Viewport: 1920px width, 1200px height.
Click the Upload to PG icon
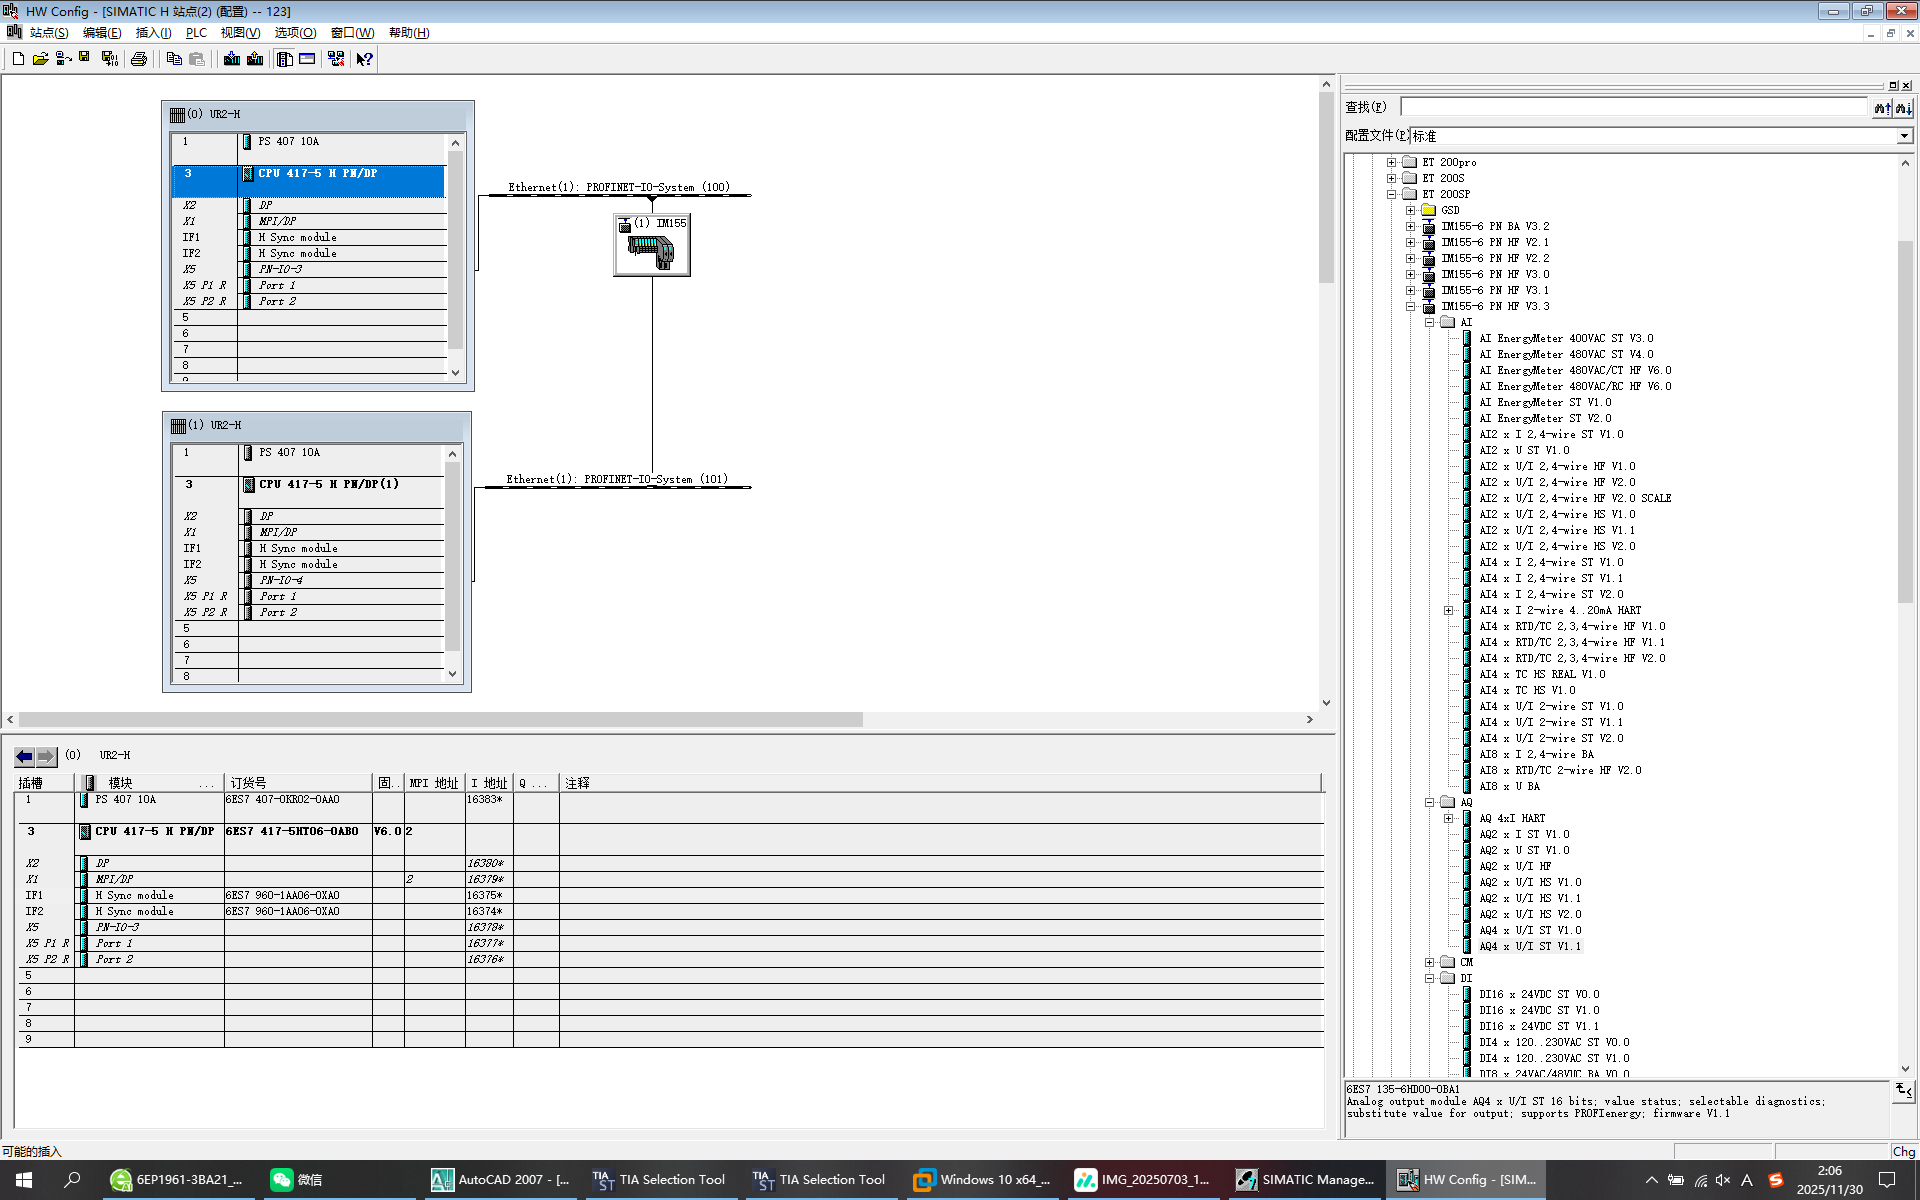(x=255, y=59)
